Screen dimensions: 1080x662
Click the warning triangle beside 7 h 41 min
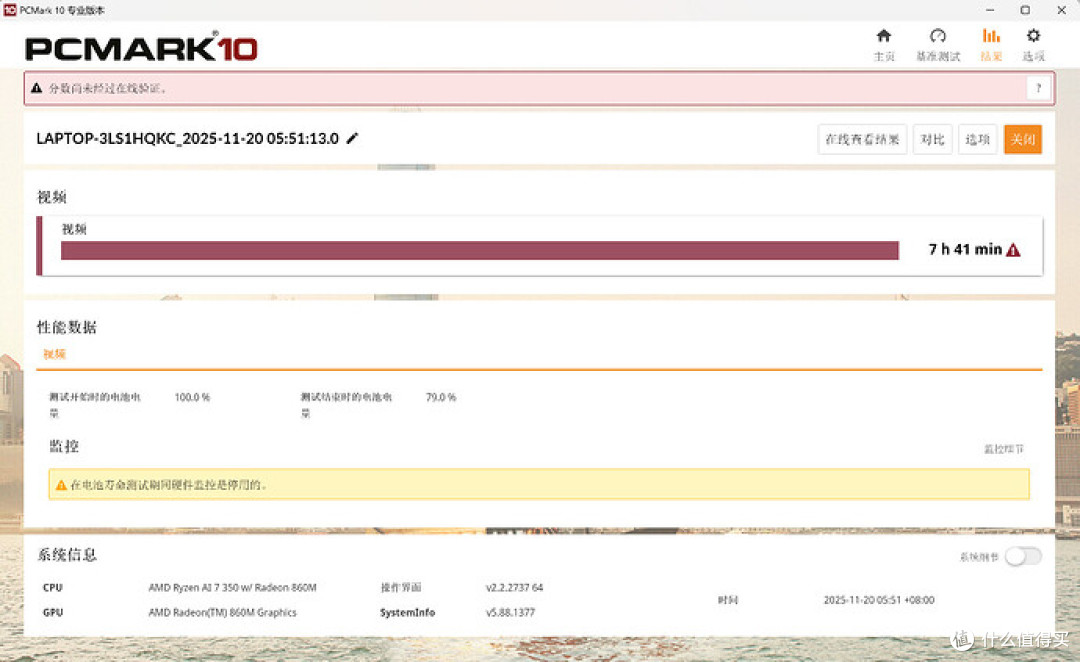1013,250
